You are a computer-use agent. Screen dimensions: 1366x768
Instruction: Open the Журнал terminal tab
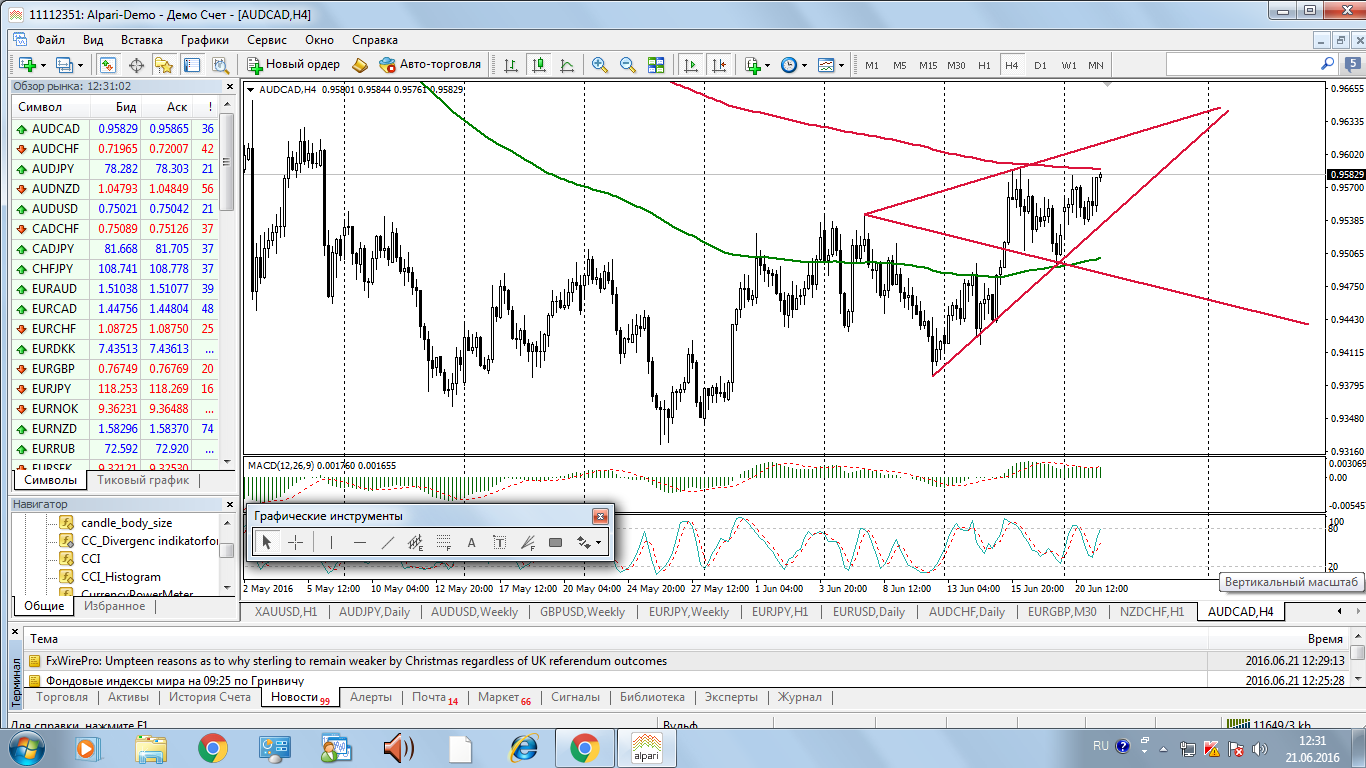(800, 697)
